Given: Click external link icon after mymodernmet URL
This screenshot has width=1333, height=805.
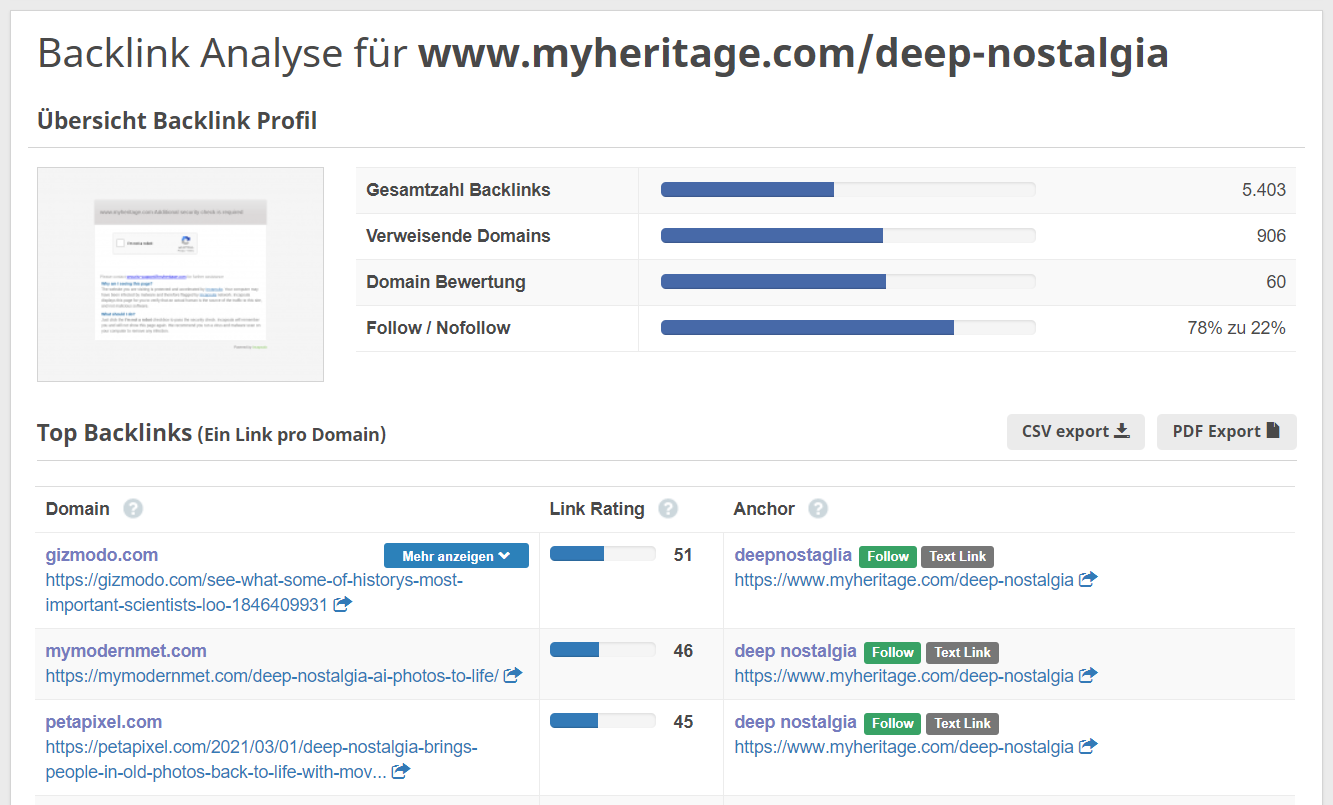Looking at the screenshot, I should coord(513,675).
